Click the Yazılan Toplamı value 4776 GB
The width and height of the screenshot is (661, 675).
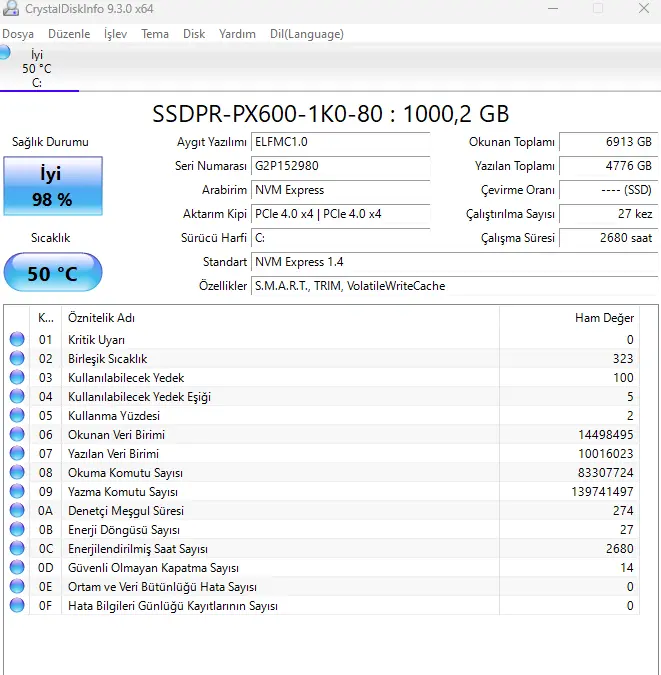click(608, 166)
